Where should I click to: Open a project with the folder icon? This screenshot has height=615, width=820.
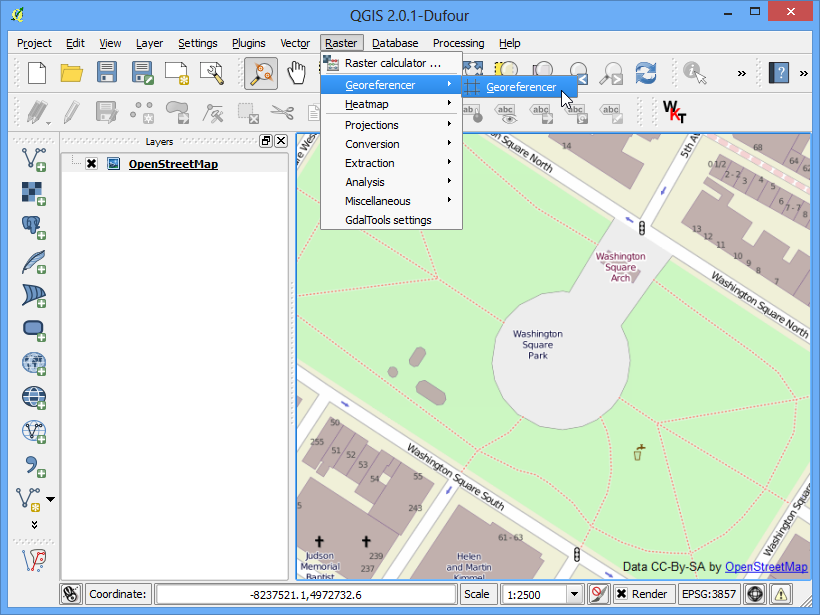click(72, 73)
